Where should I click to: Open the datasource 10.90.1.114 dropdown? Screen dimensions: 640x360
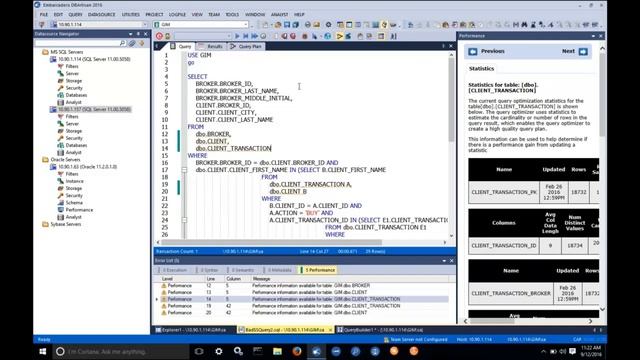(144, 25)
